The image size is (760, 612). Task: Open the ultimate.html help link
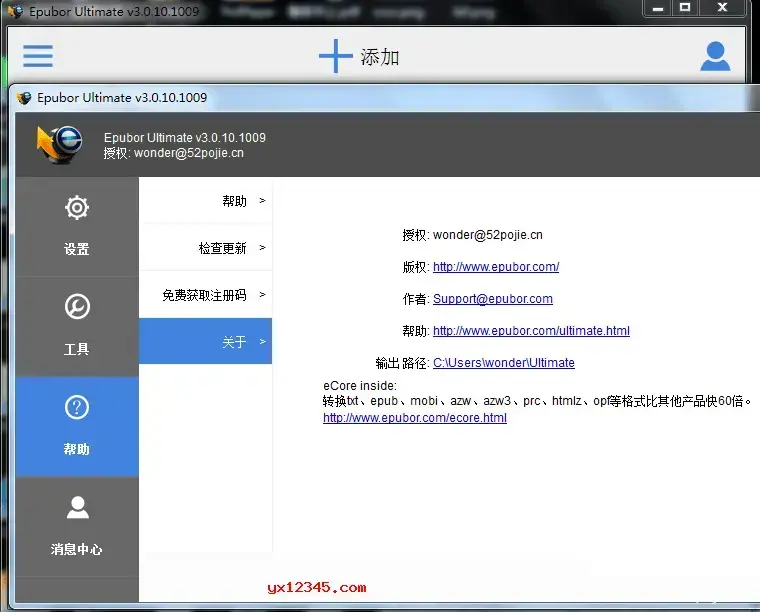click(x=531, y=330)
